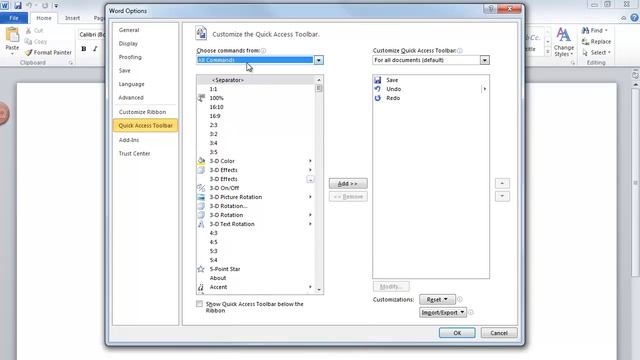Click the Save icon in the title bar
Screen dimensions: 640x360
(x=18, y=6)
